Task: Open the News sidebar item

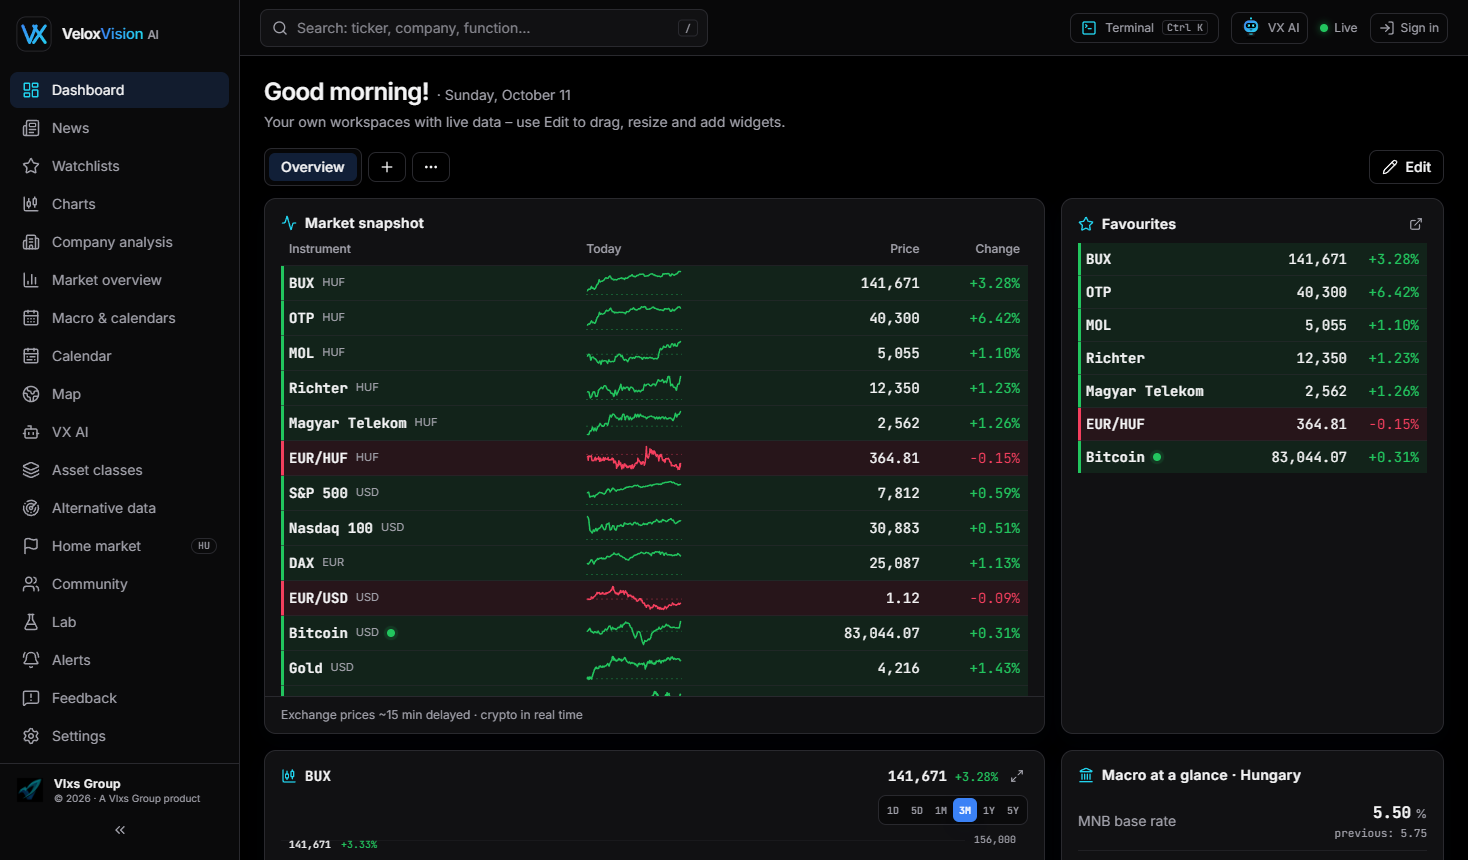Action: [x=119, y=128]
